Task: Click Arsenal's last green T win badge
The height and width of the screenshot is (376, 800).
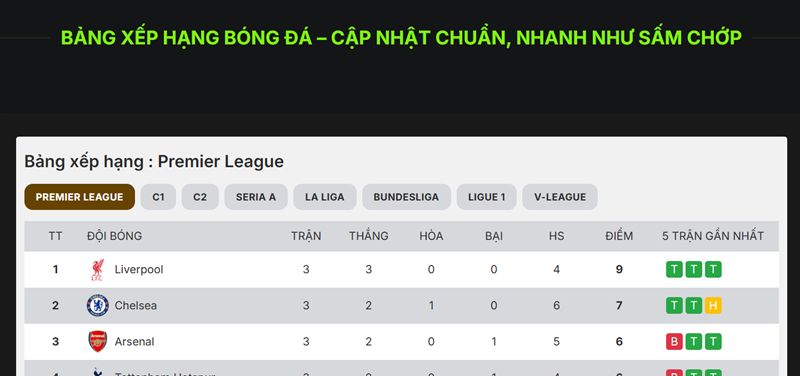Action: [713, 341]
